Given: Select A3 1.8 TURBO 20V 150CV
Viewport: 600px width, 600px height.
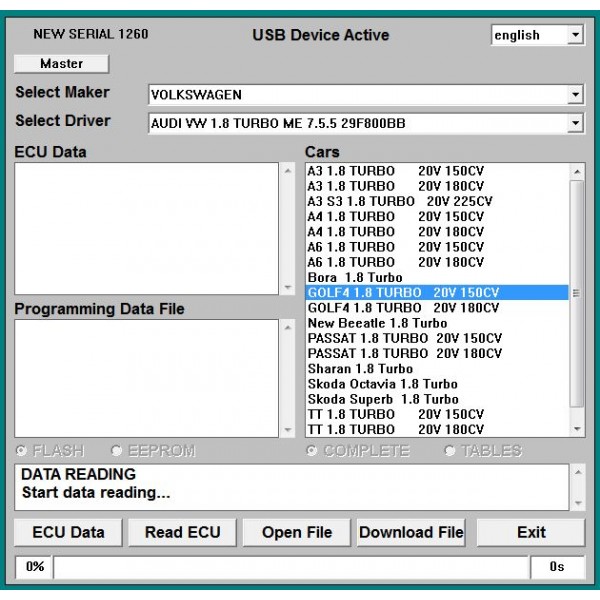Looking at the screenshot, I should [x=437, y=171].
